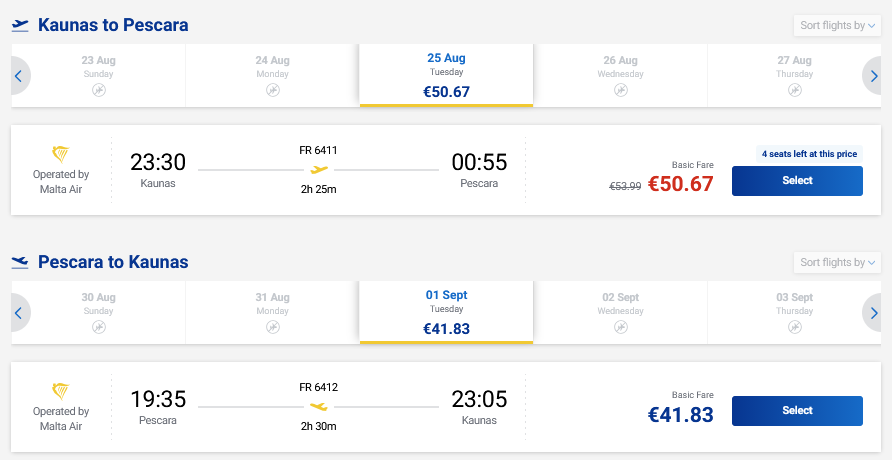Image resolution: width=892 pixels, height=460 pixels.
Task: Click the no-flight icon under 23 Aug
Action: [99, 90]
